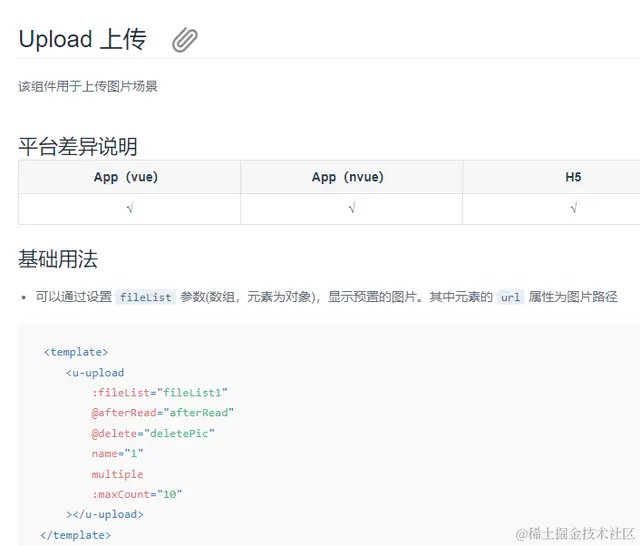
Task: Click the 'name="1"' code line
Action: pos(118,454)
